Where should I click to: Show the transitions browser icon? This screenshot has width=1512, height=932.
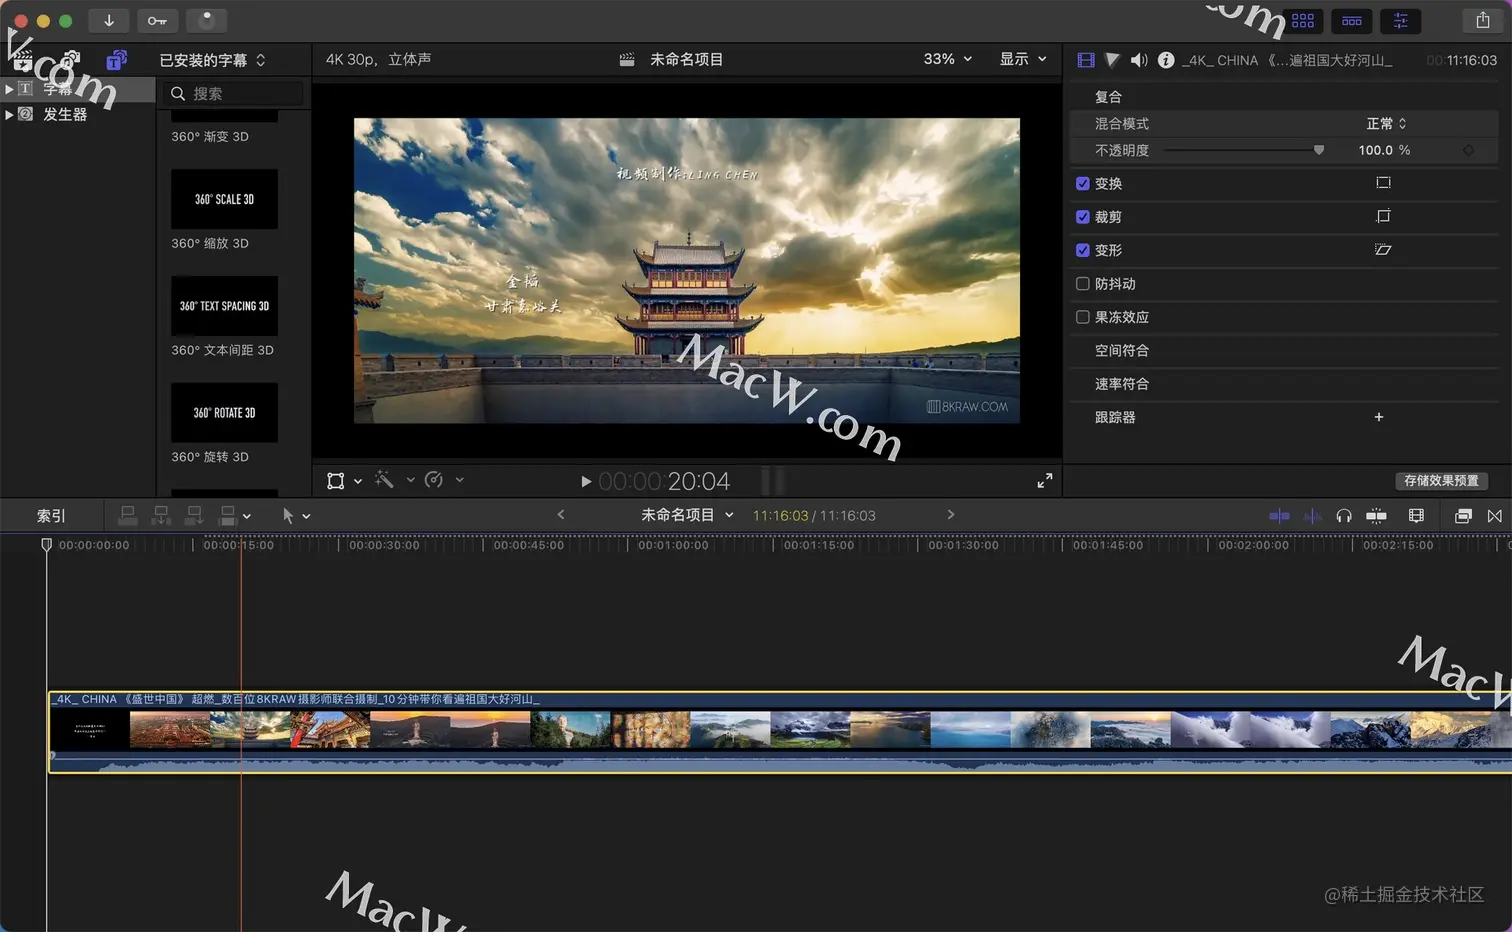(x=1495, y=516)
